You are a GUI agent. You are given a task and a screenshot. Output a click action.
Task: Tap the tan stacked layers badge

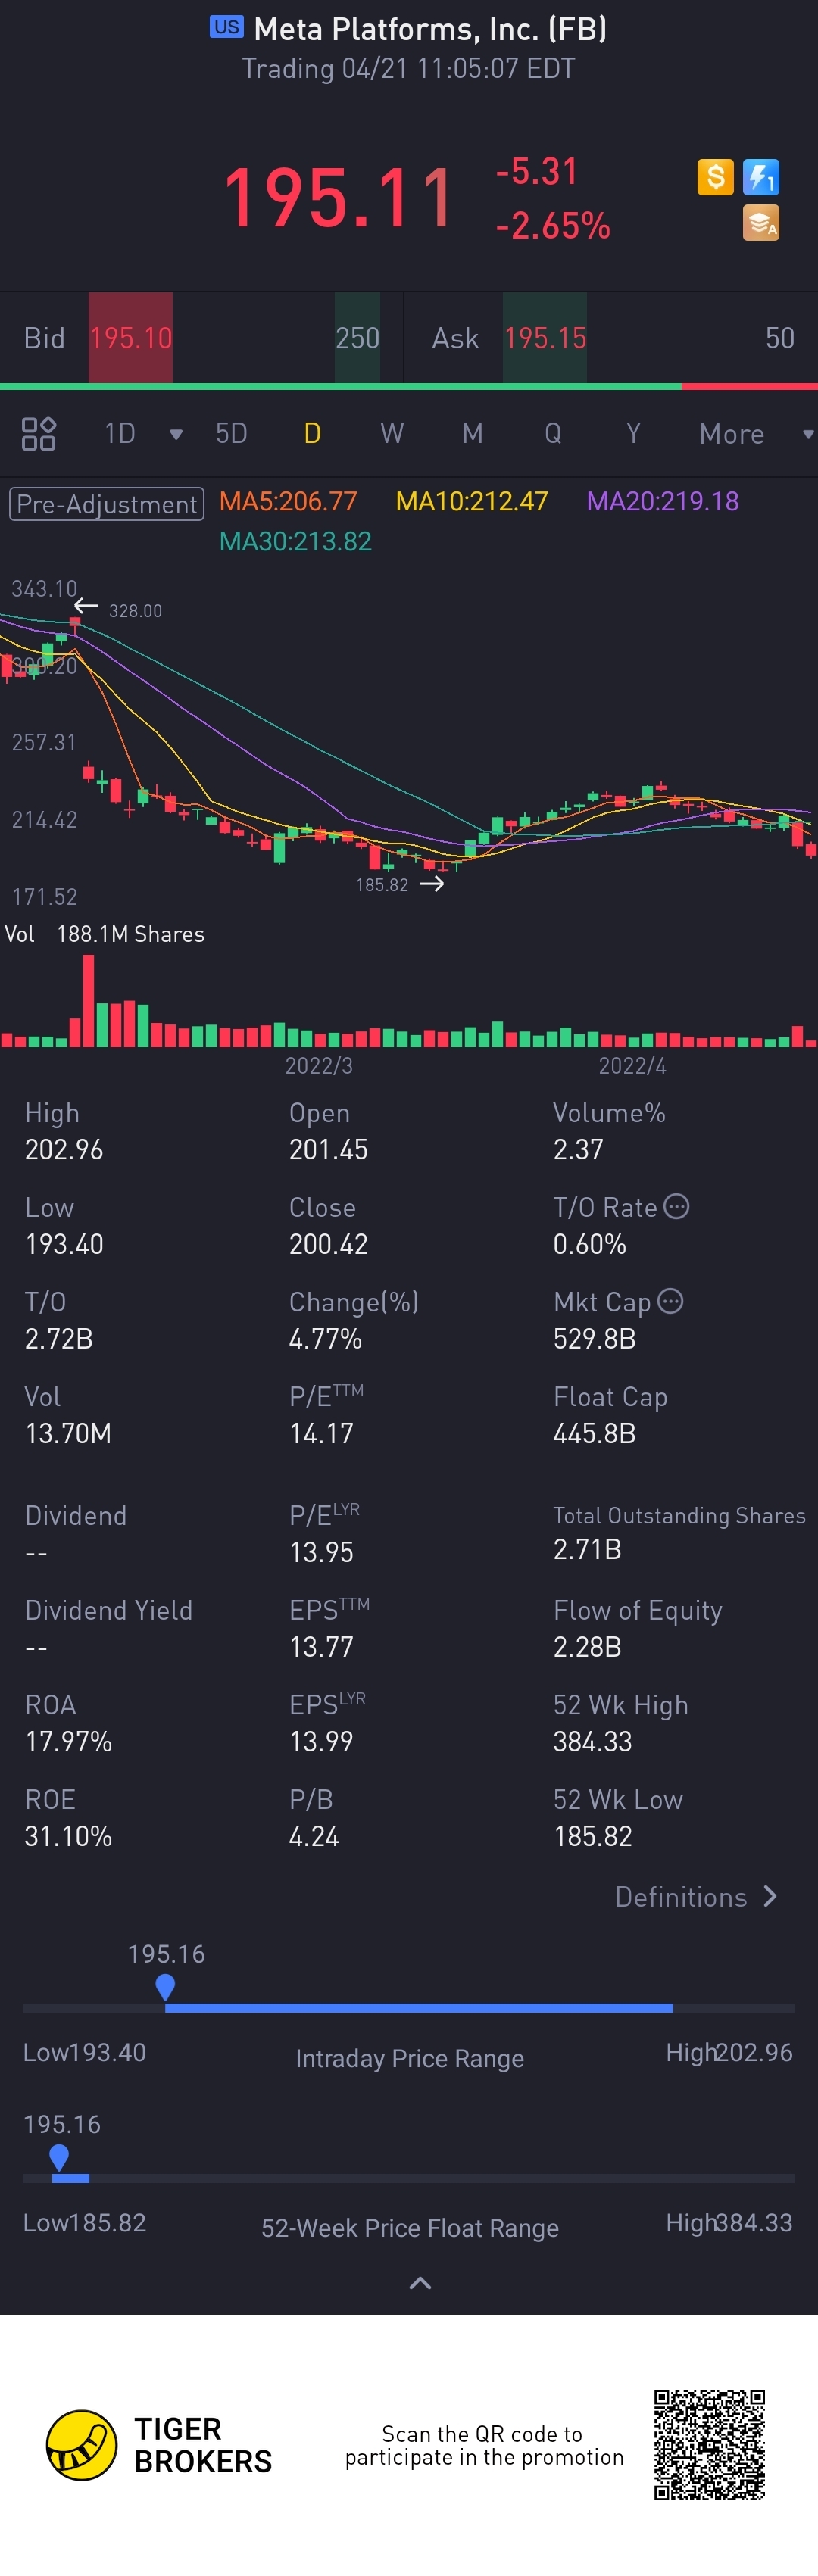[761, 223]
